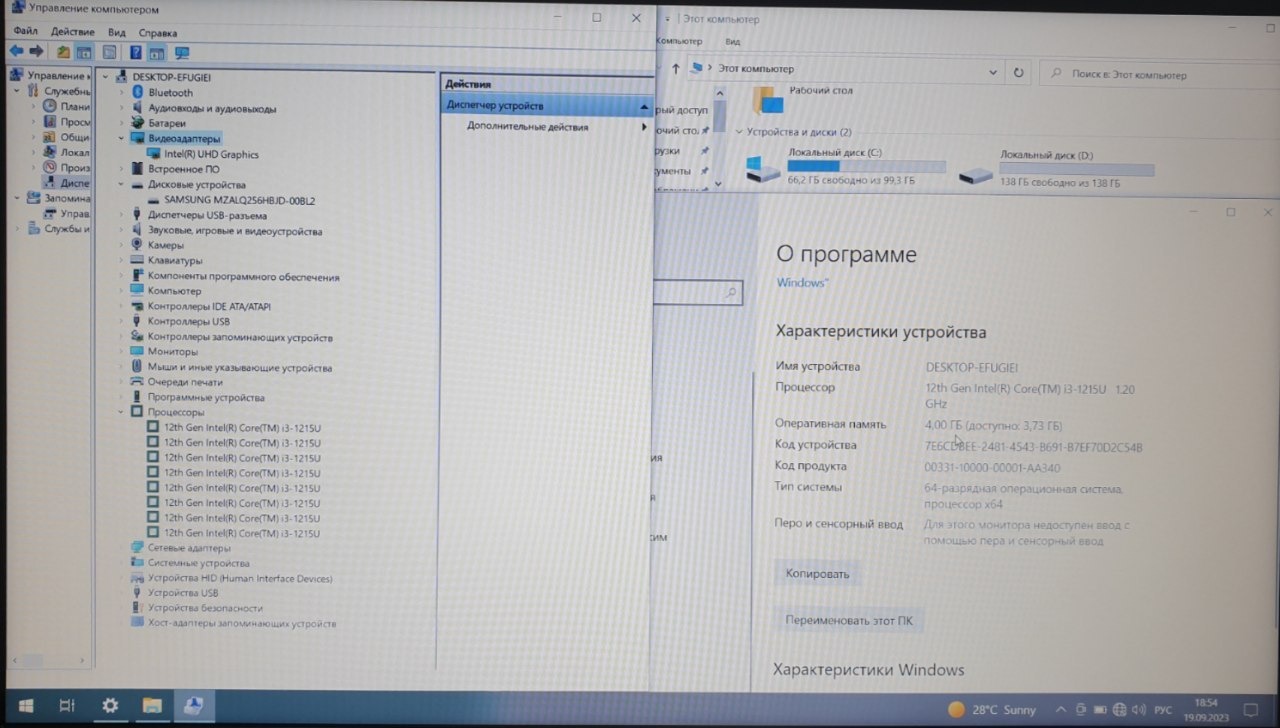The height and width of the screenshot is (728, 1280).
Task: Open Task View on the taskbar
Action: pyautogui.click(x=67, y=706)
